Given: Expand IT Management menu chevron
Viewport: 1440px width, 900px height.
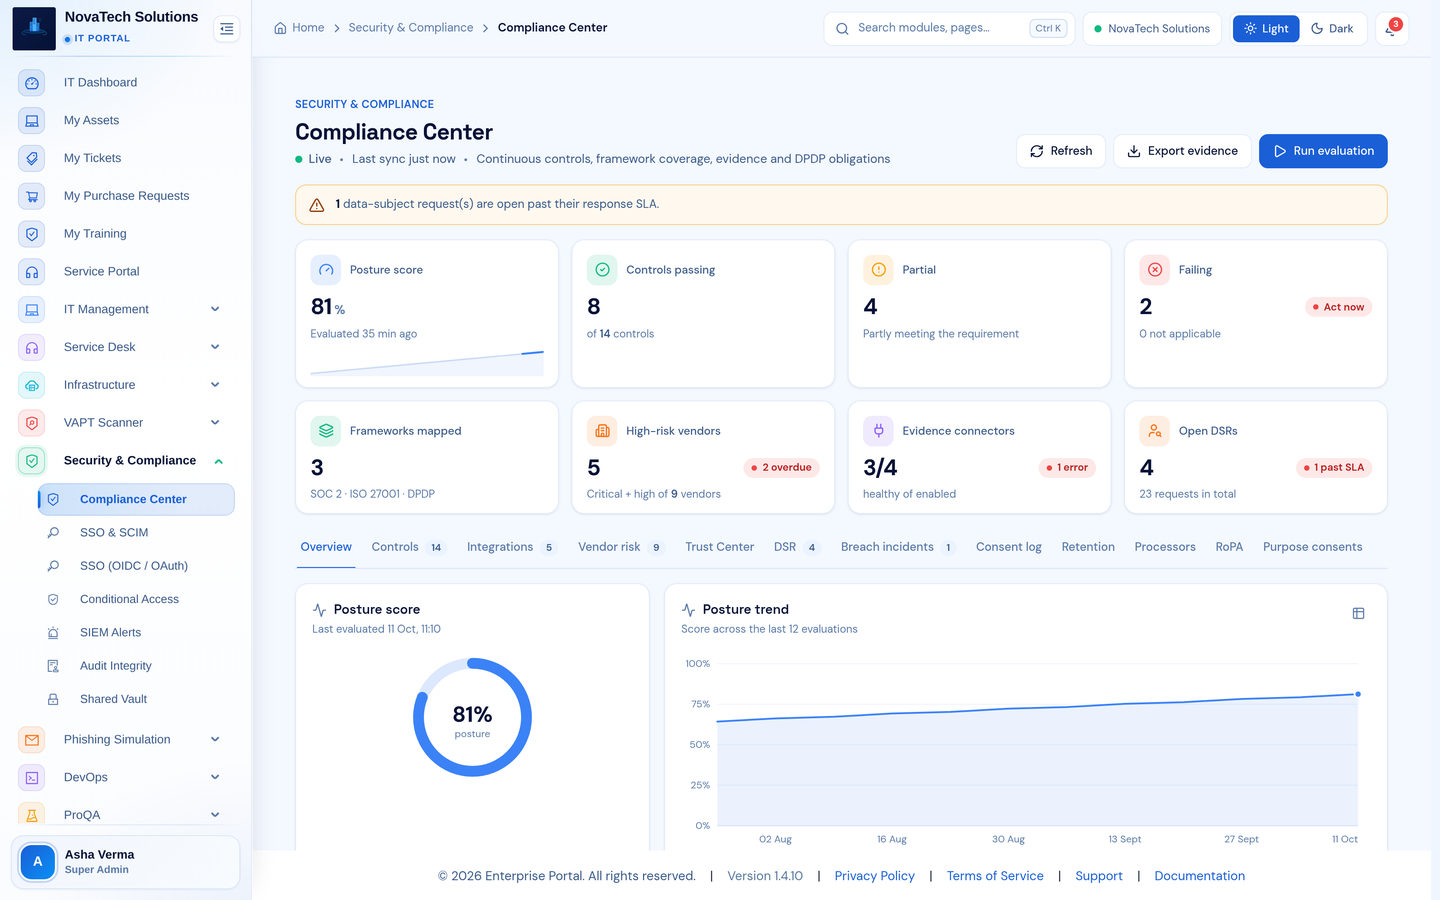Looking at the screenshot, I should tap(215, 310).
